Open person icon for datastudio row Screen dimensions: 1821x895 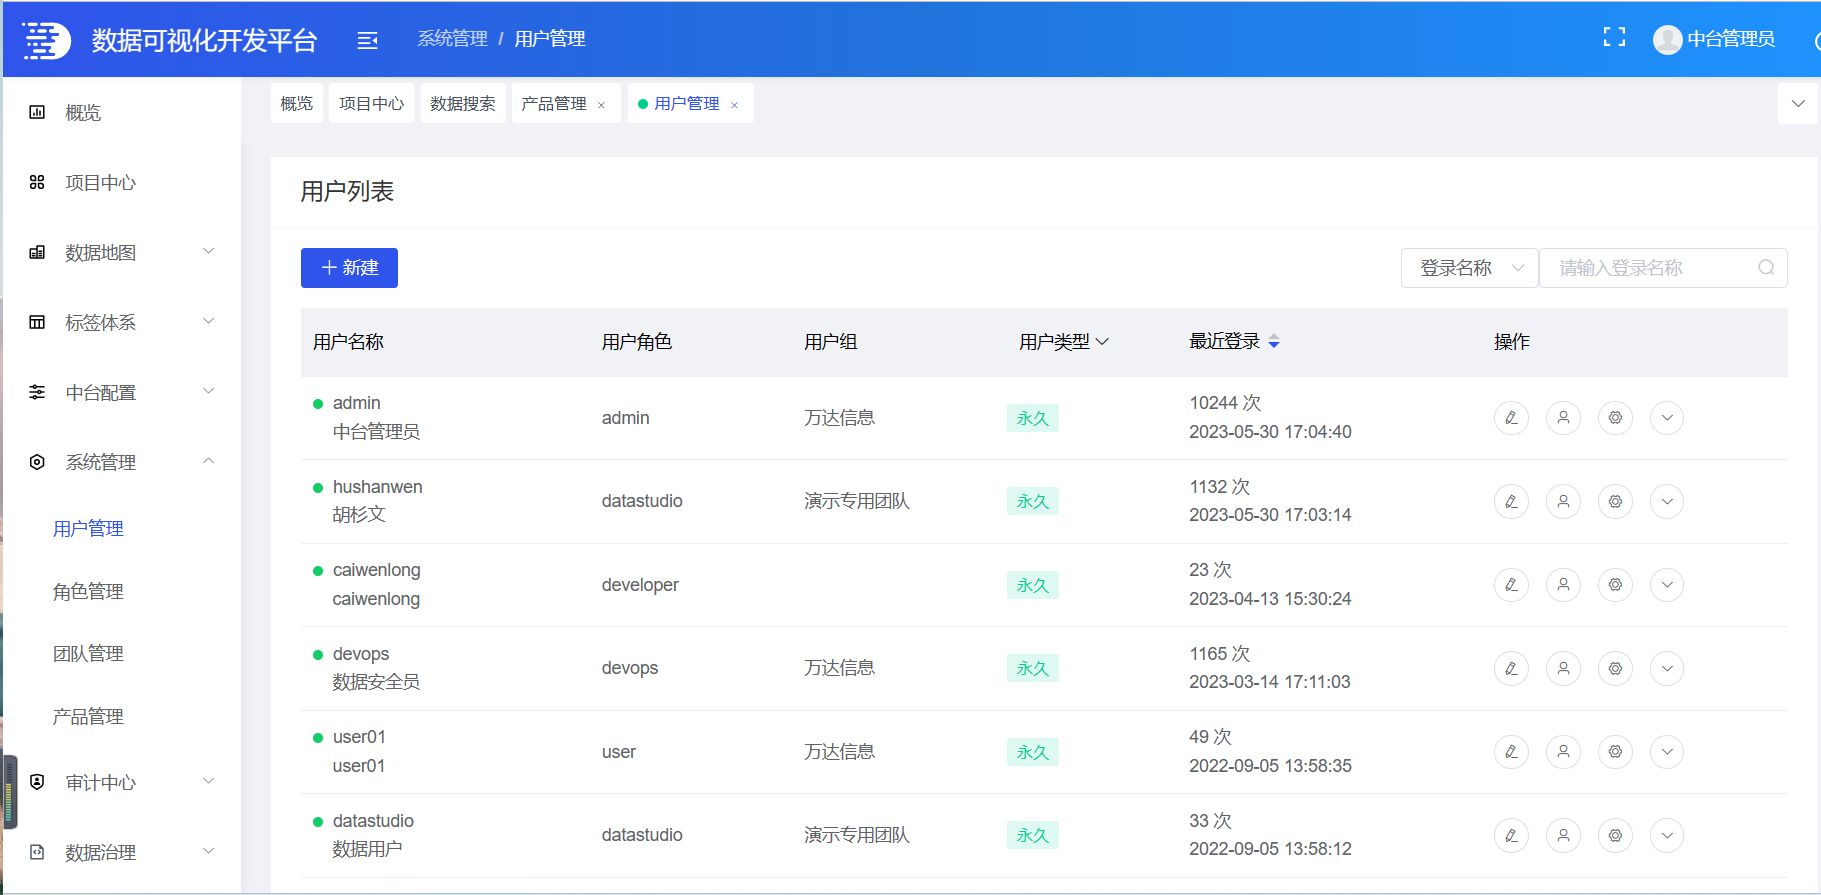(x=1563, y=835)
